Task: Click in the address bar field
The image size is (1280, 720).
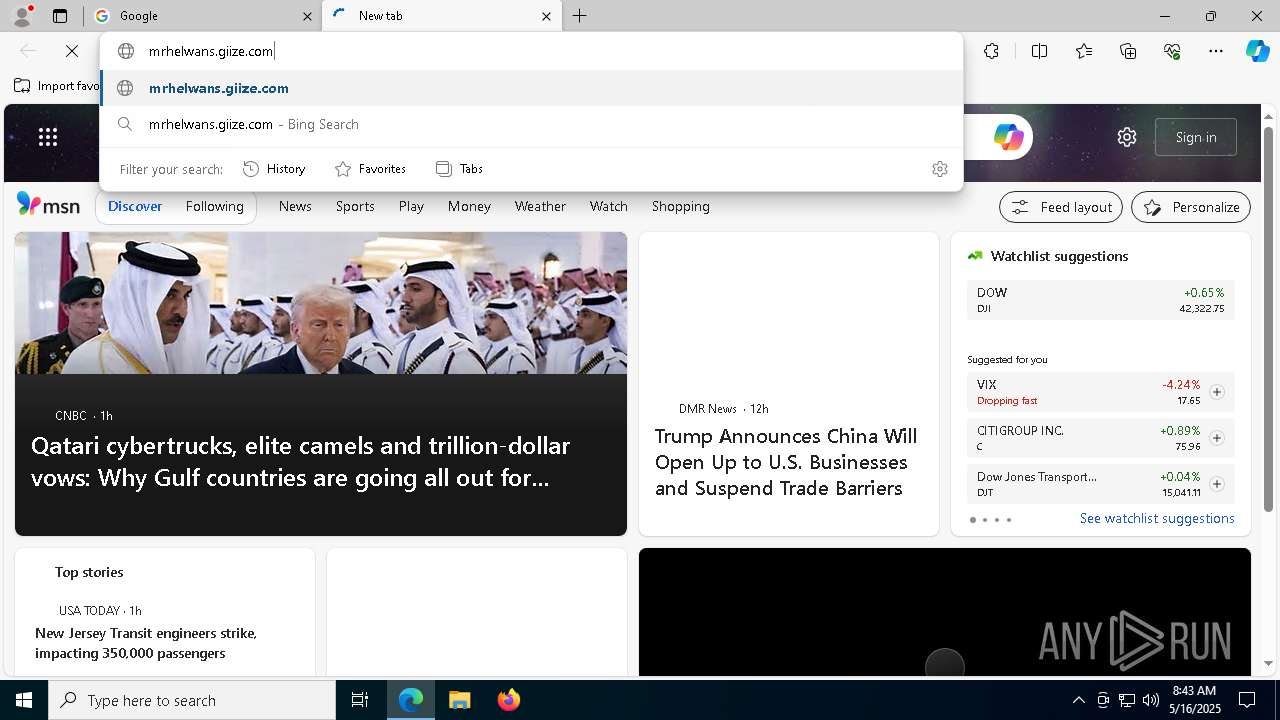Action: [532, 51]
